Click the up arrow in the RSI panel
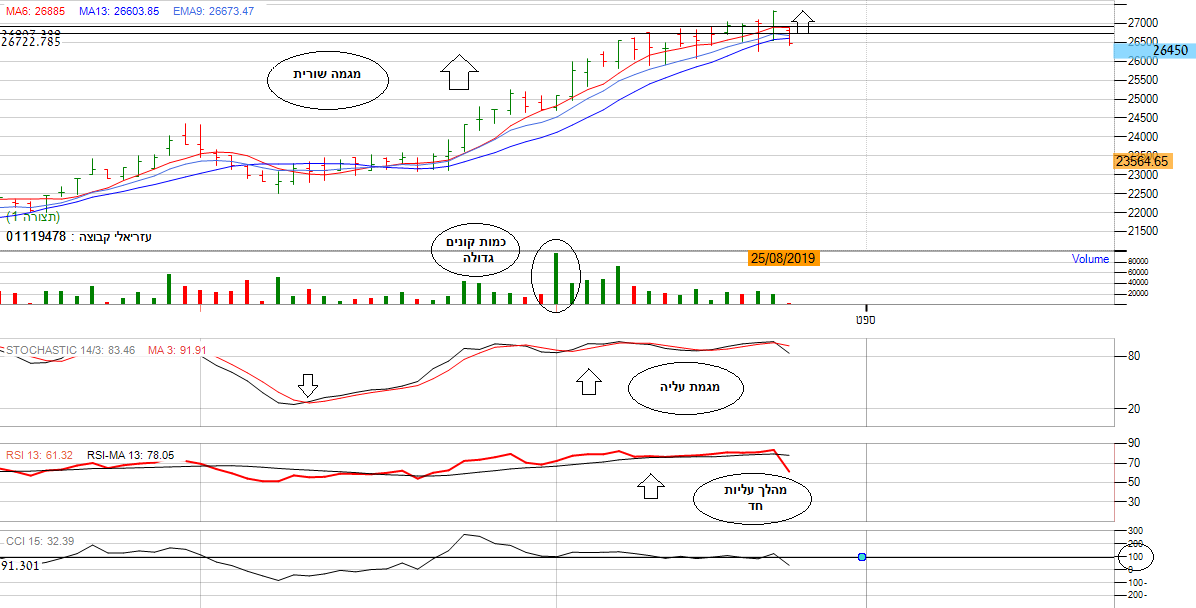 click(x=651, y=487)
